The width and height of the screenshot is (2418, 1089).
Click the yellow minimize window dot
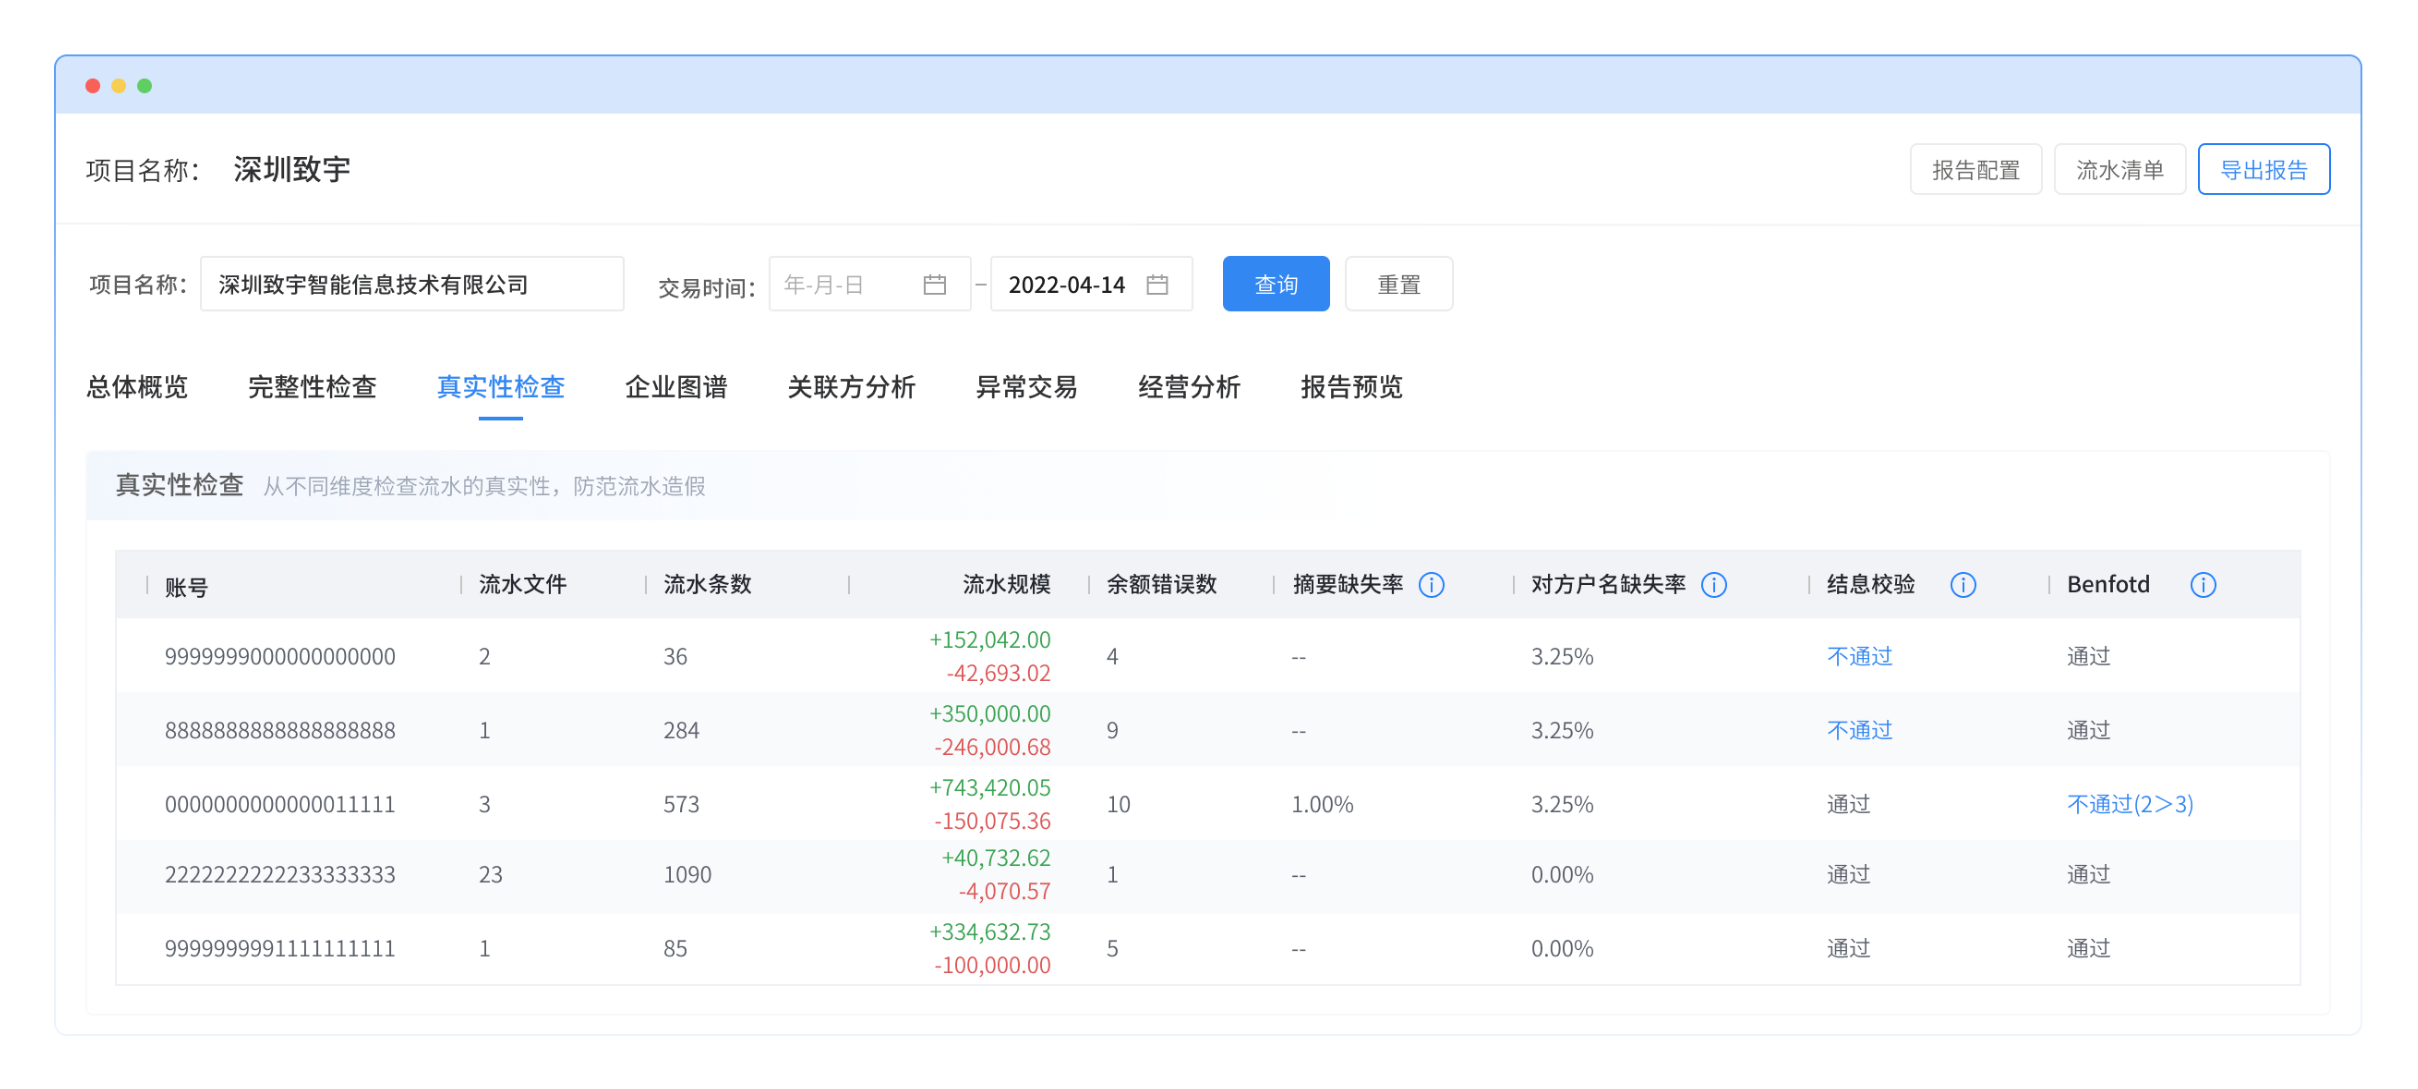tap(119, 86)
